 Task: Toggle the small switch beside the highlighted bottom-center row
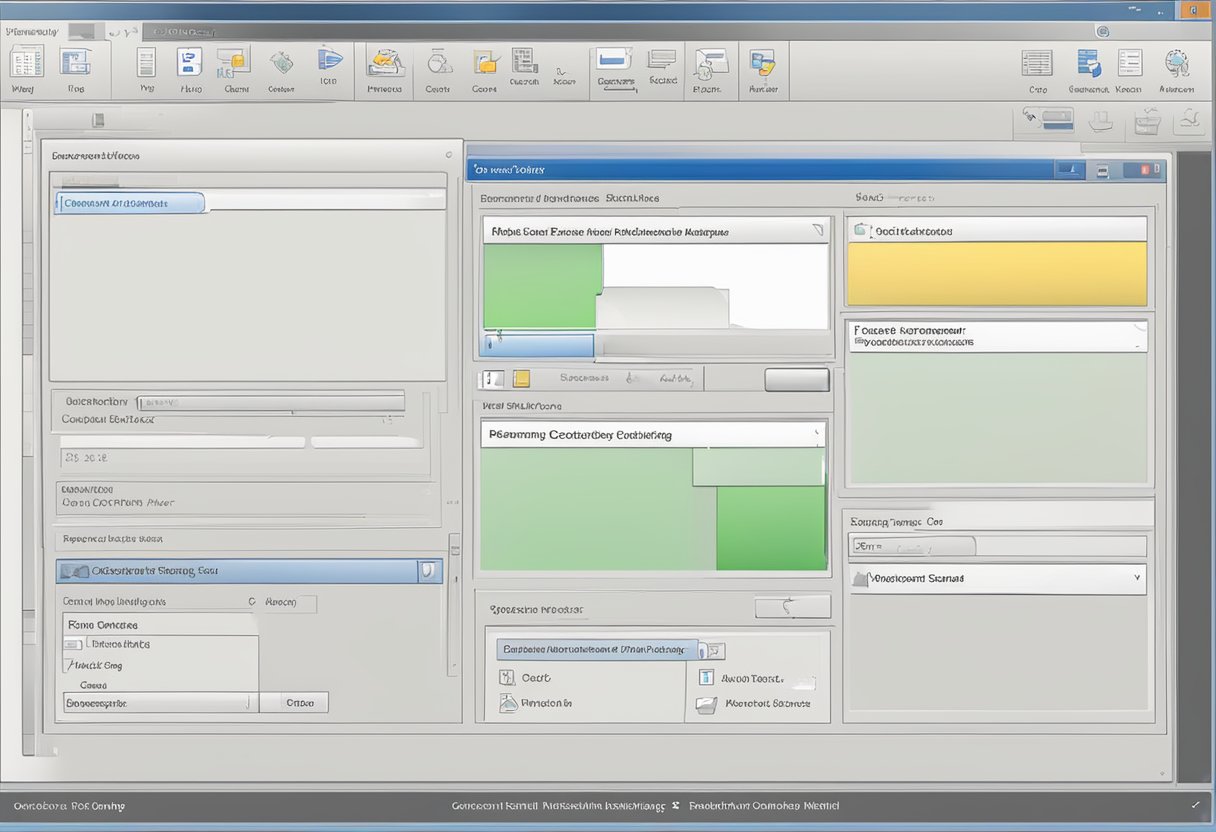702,650
